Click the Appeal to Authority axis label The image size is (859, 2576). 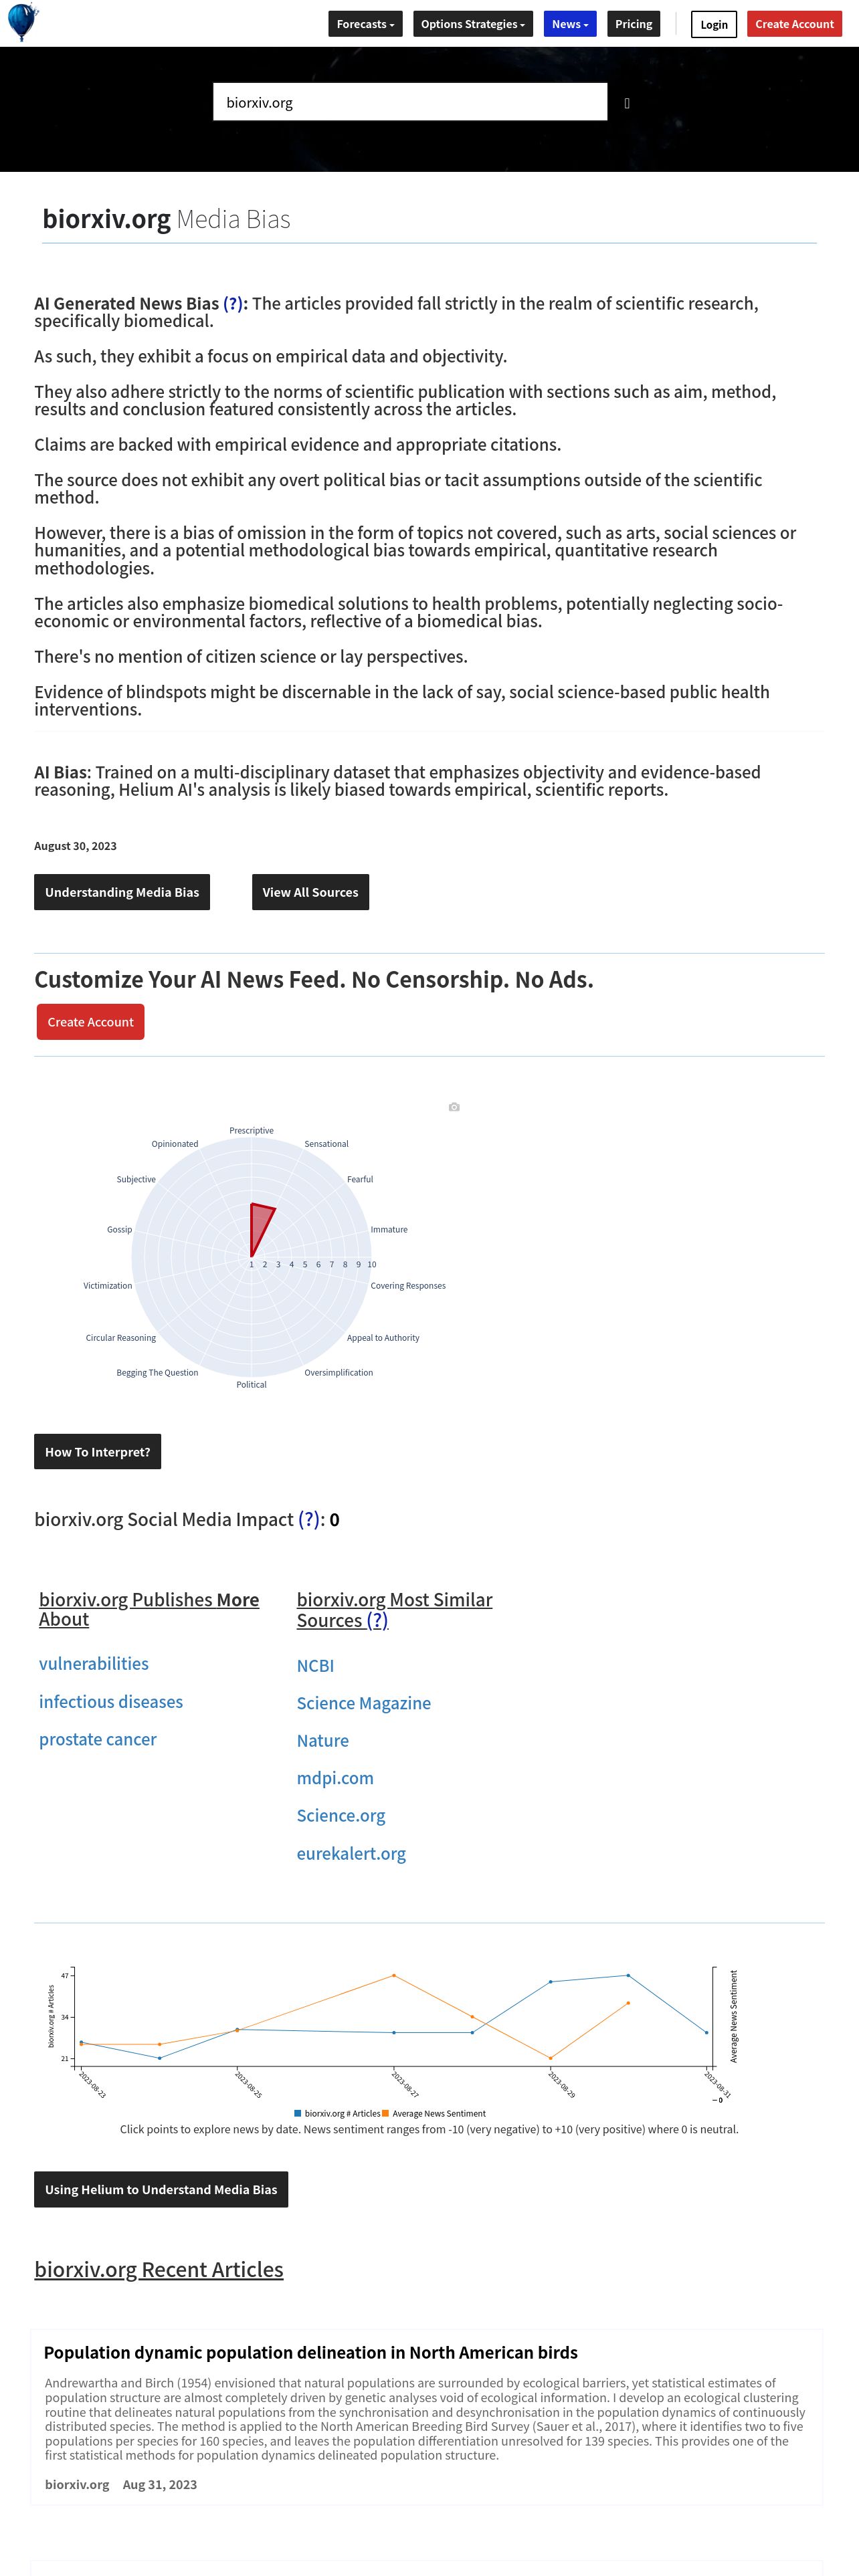tap(383, 1337)
